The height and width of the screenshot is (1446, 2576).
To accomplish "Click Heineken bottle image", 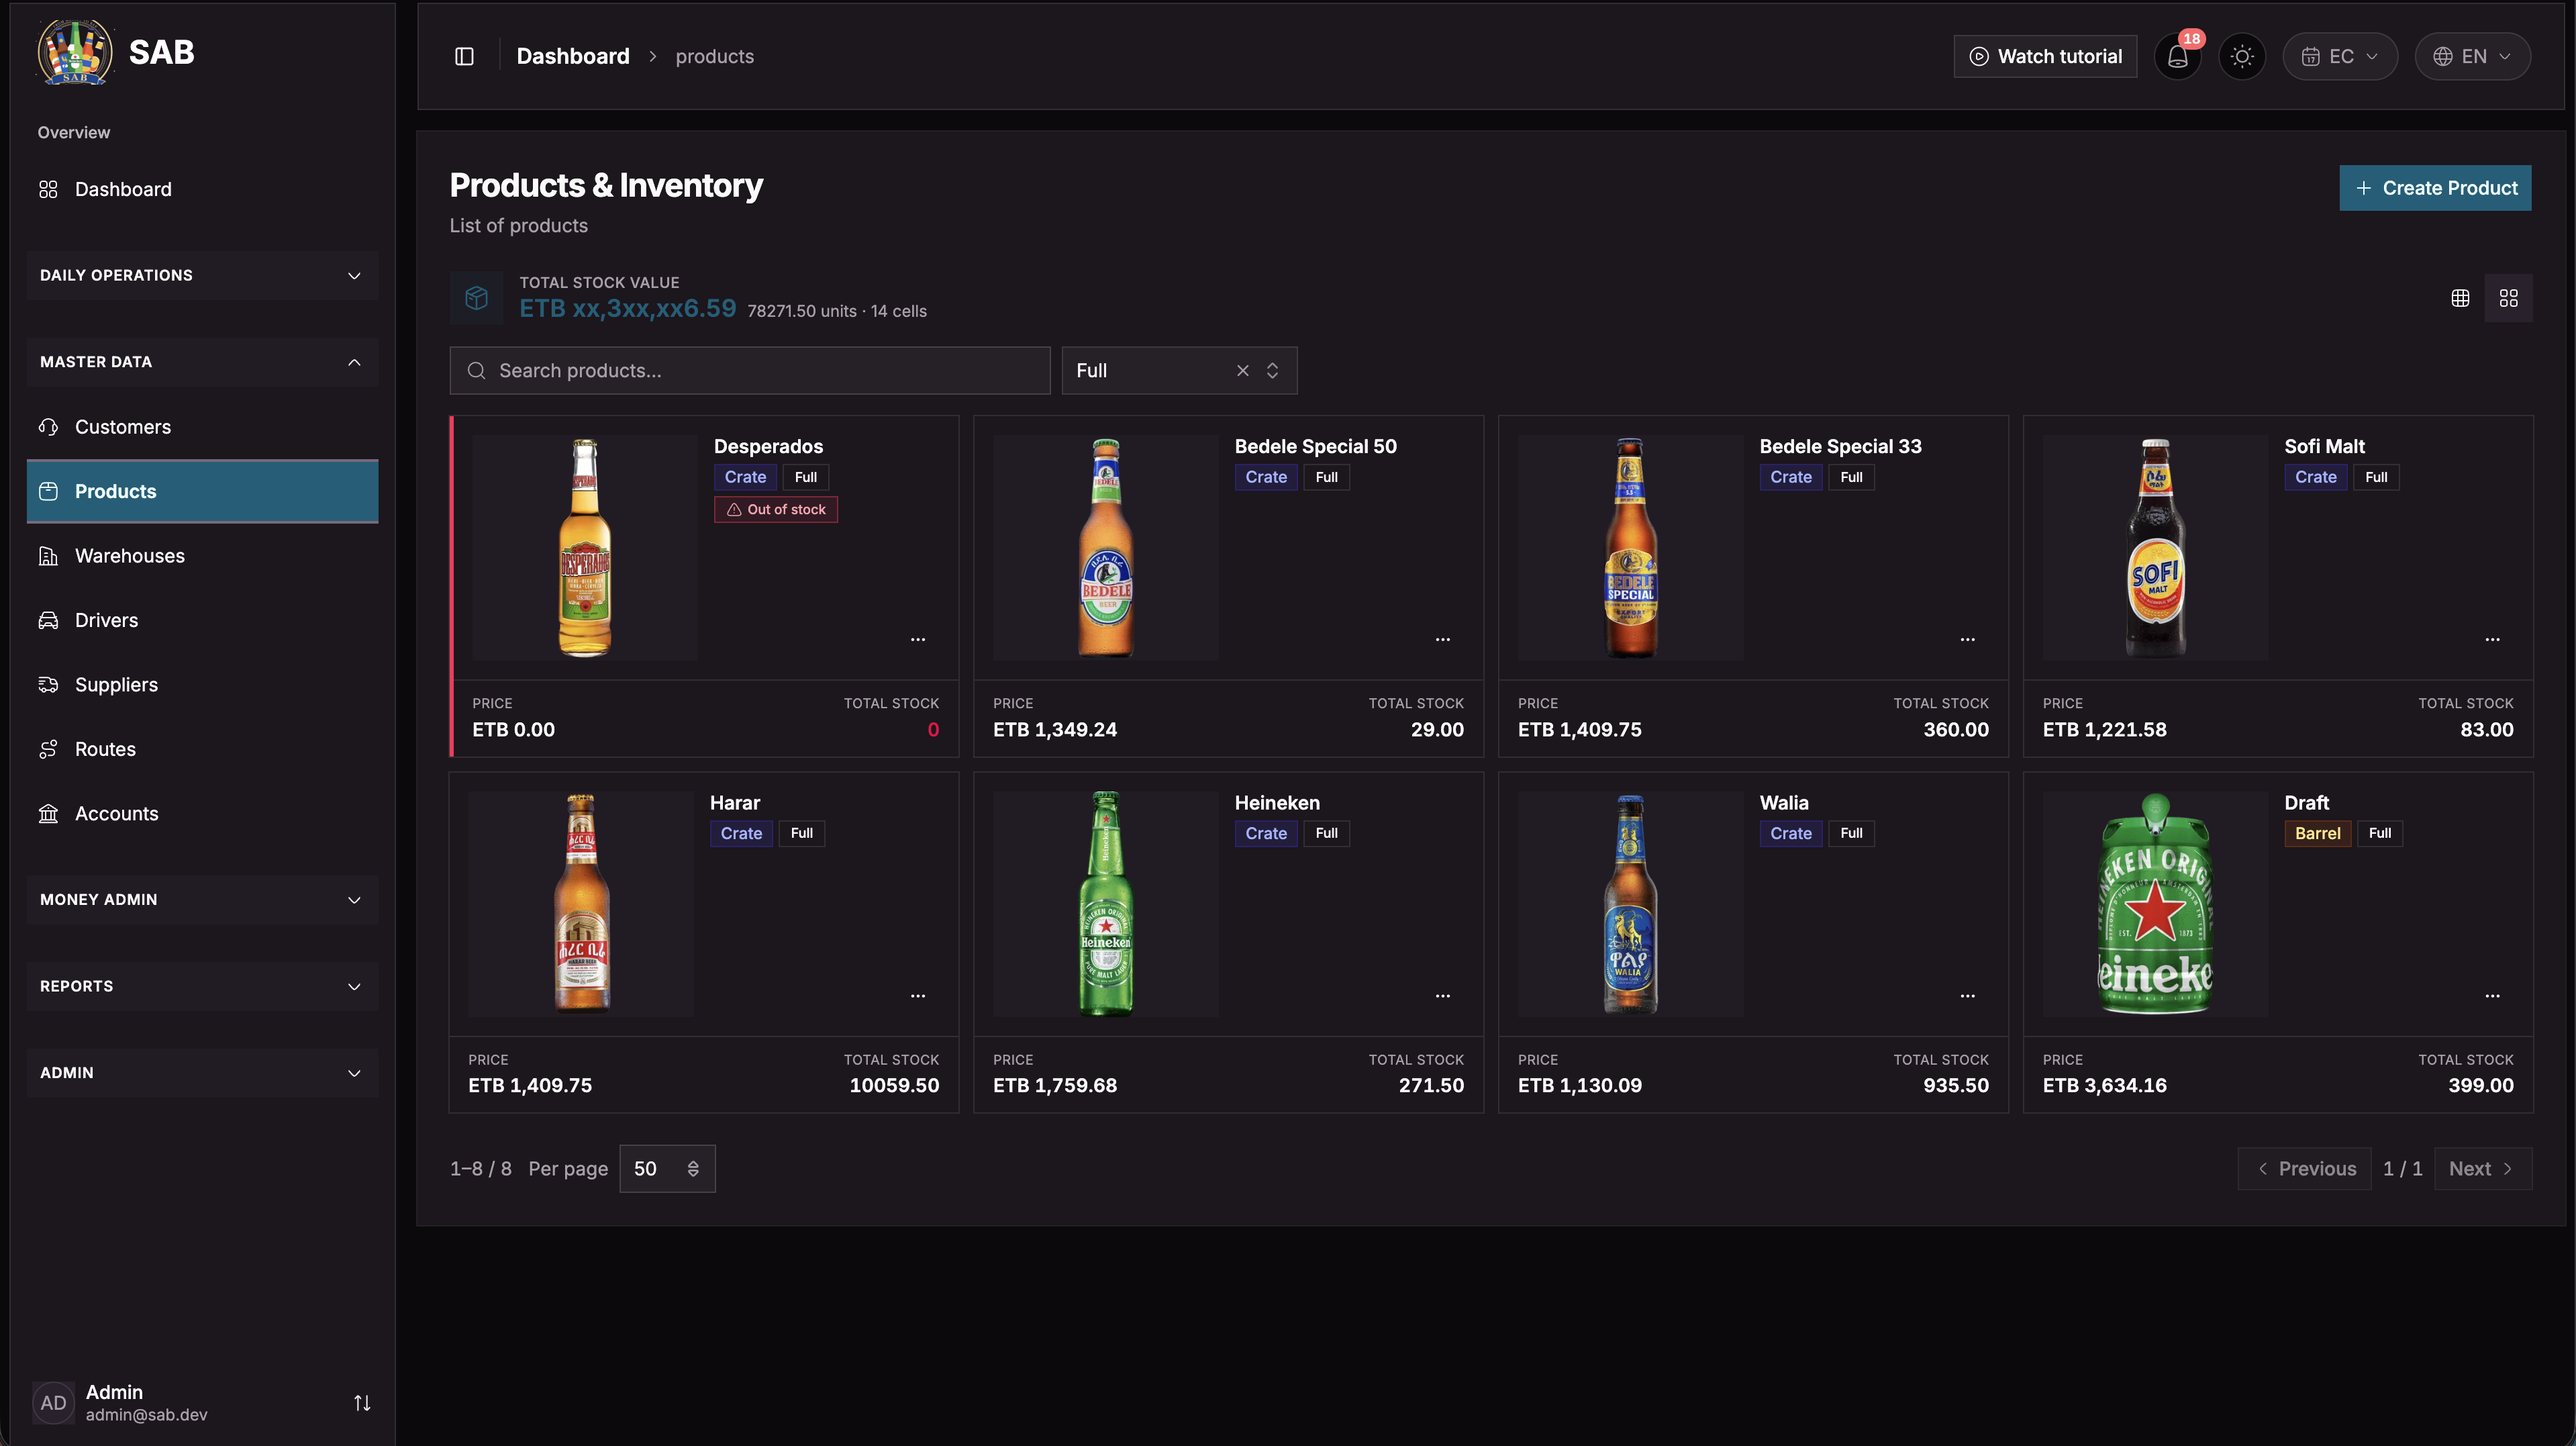I will (1106, 904).
